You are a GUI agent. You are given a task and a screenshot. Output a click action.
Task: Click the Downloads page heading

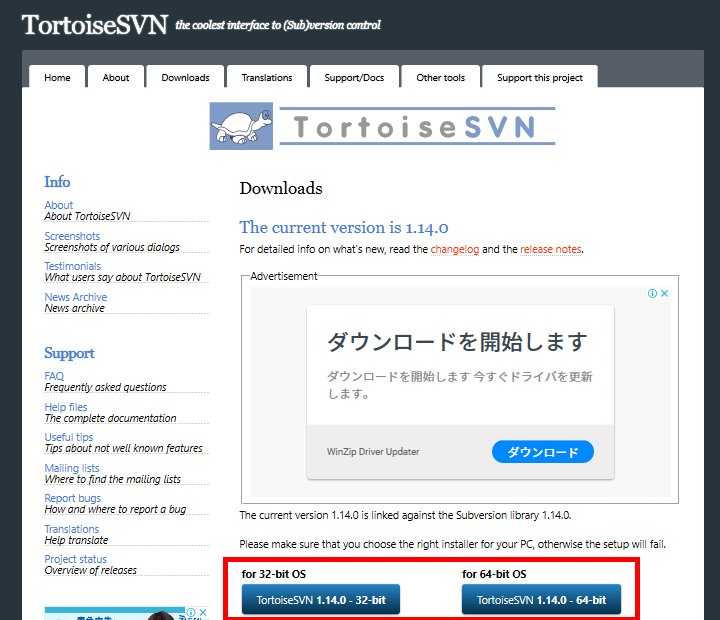(x=281, y=188)
